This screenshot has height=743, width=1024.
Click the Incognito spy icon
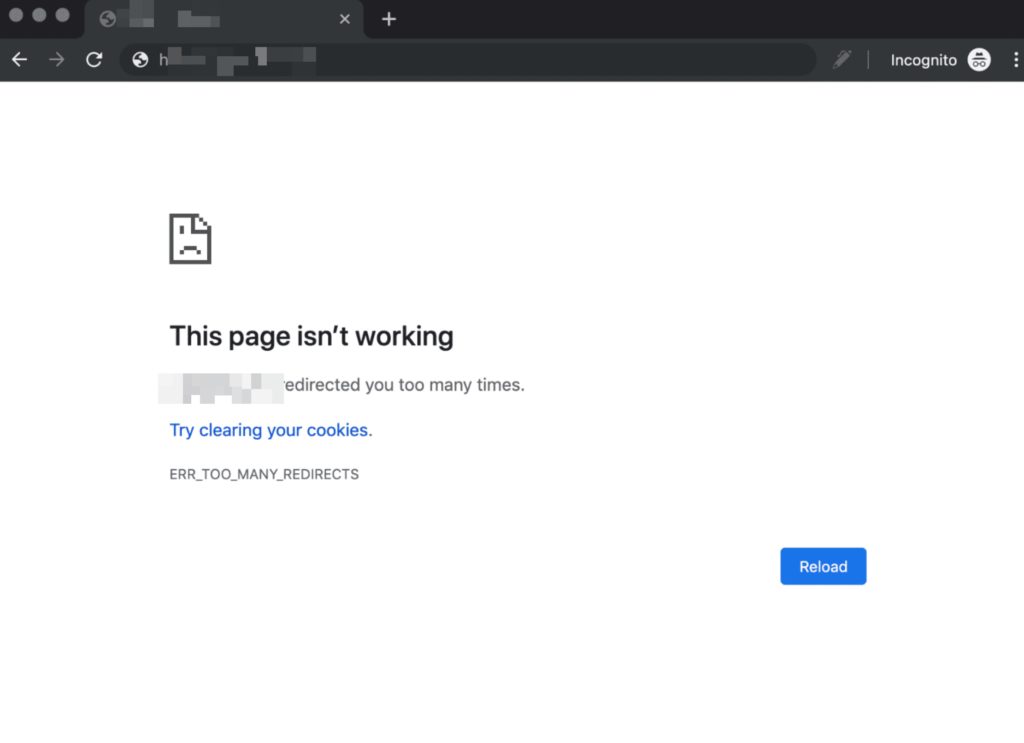978,60
